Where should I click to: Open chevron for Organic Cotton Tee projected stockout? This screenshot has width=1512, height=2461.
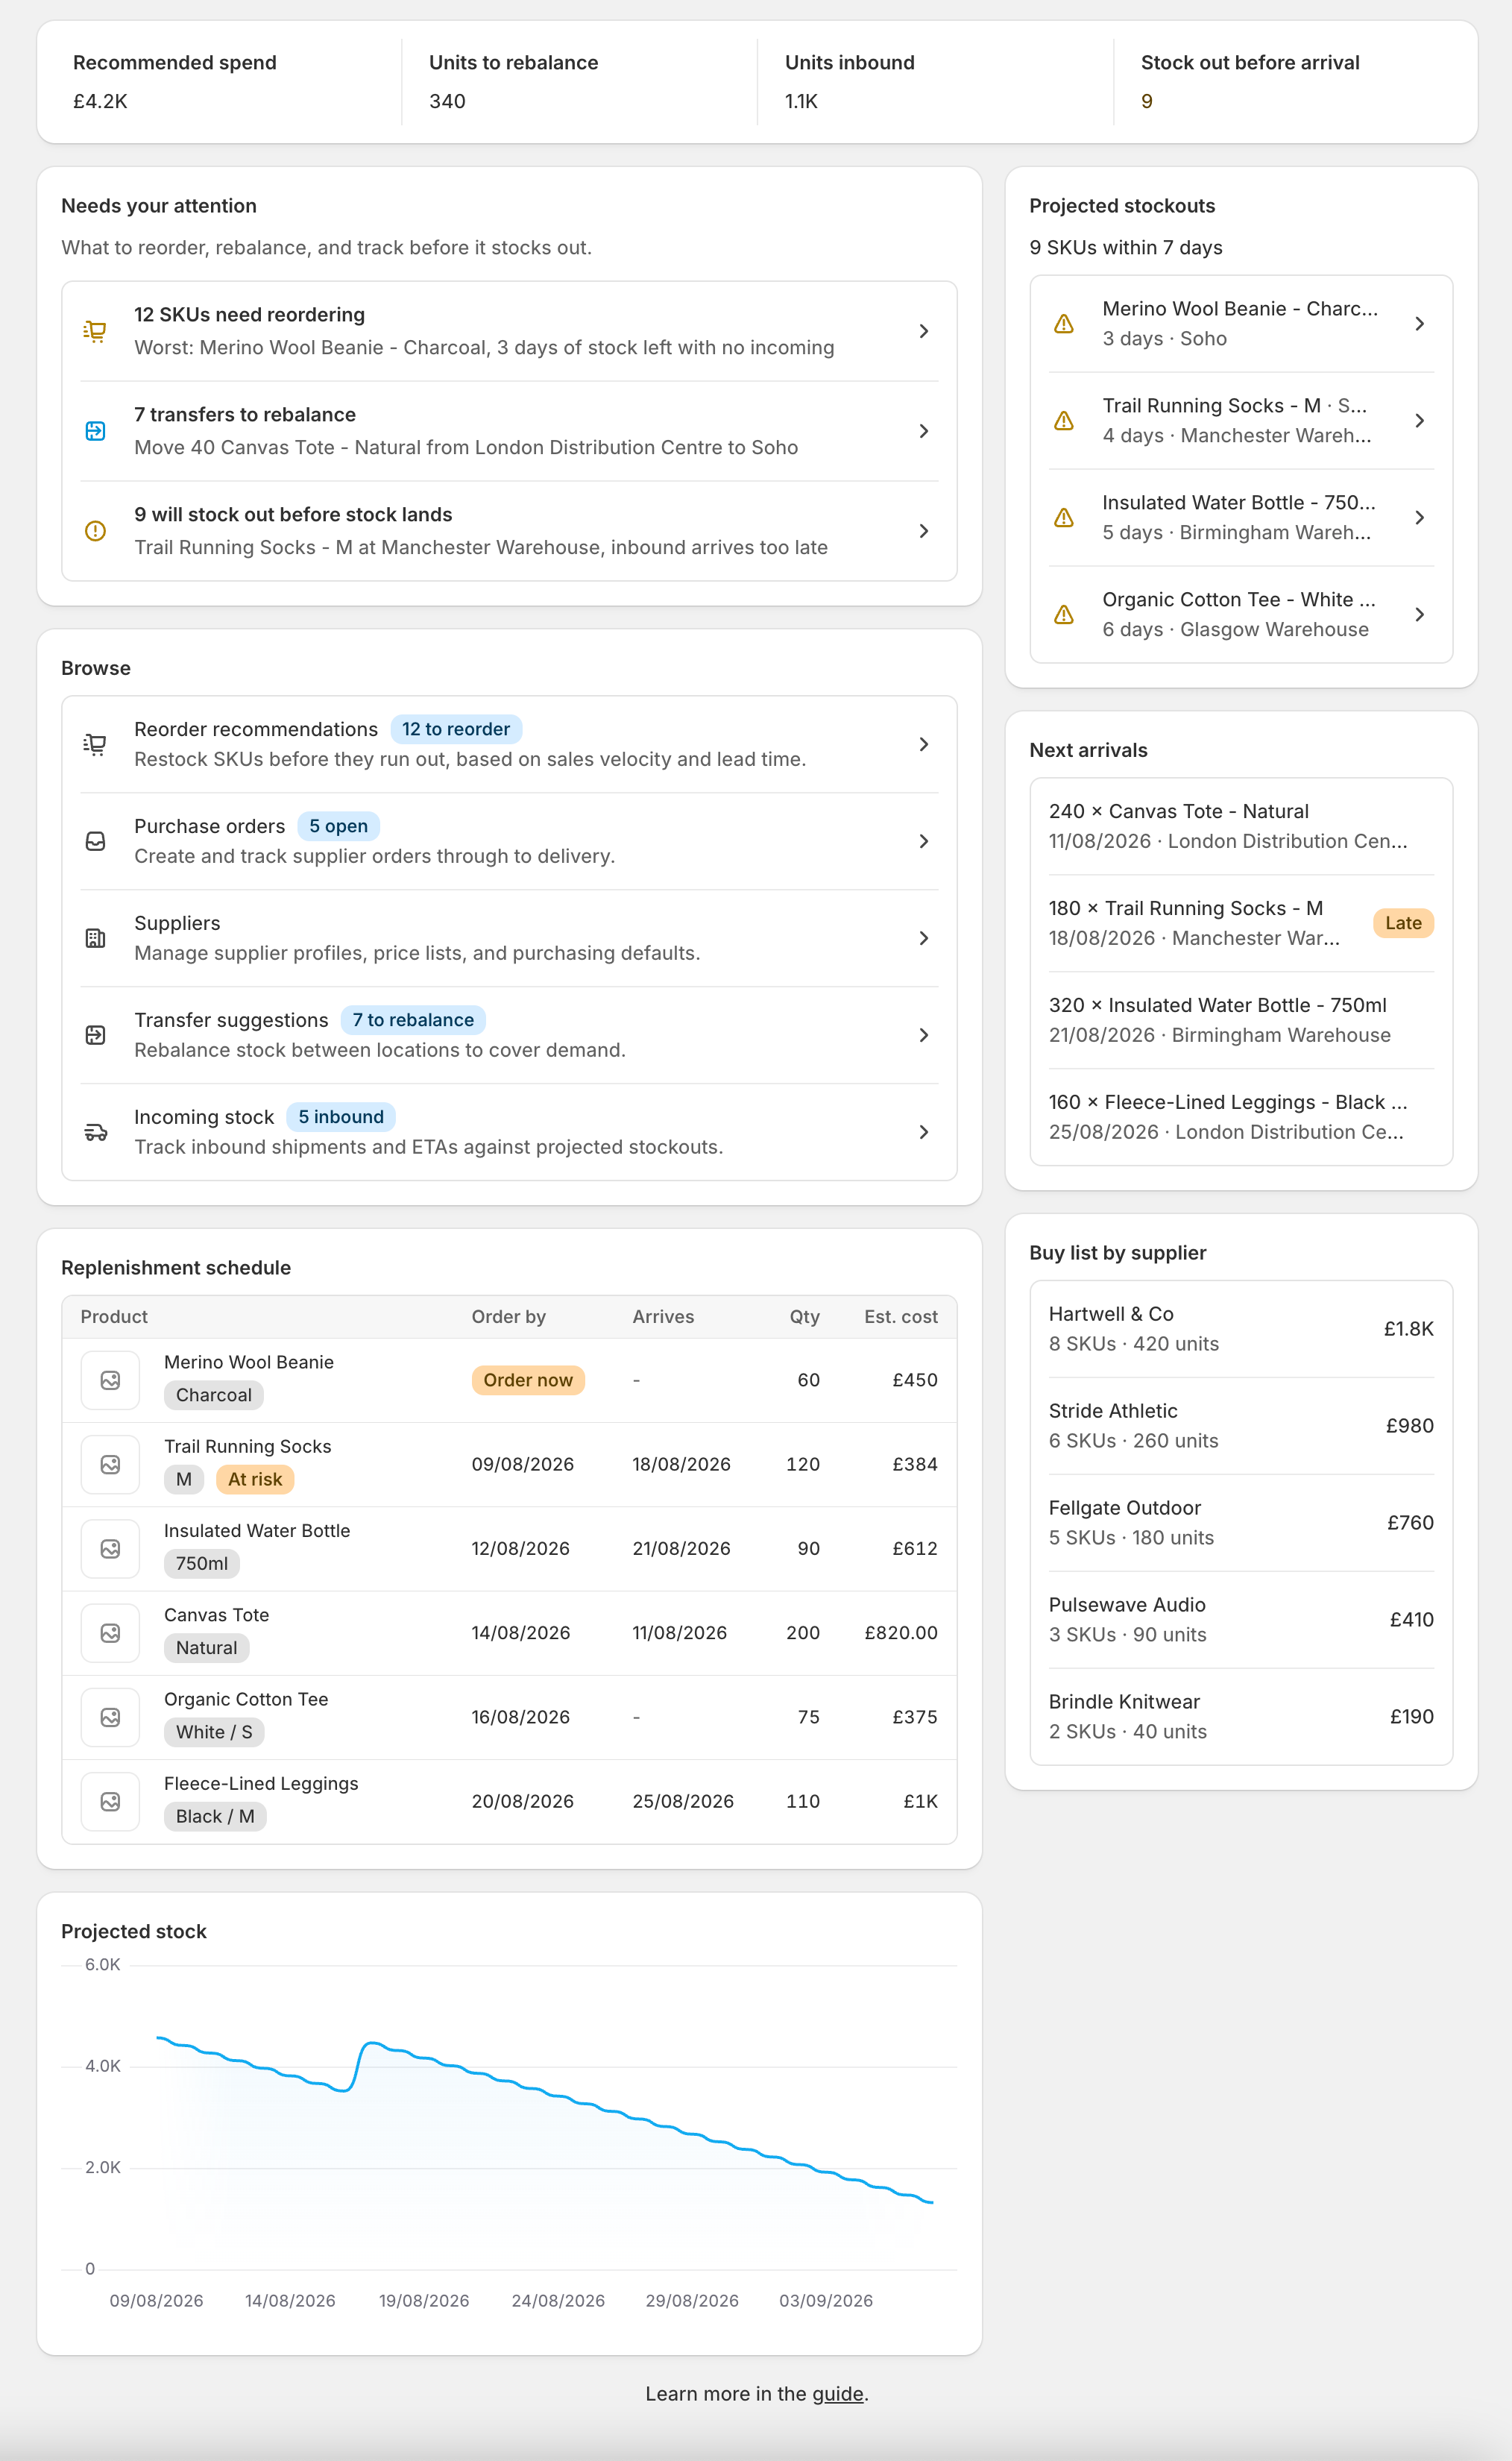point(1419,615)
